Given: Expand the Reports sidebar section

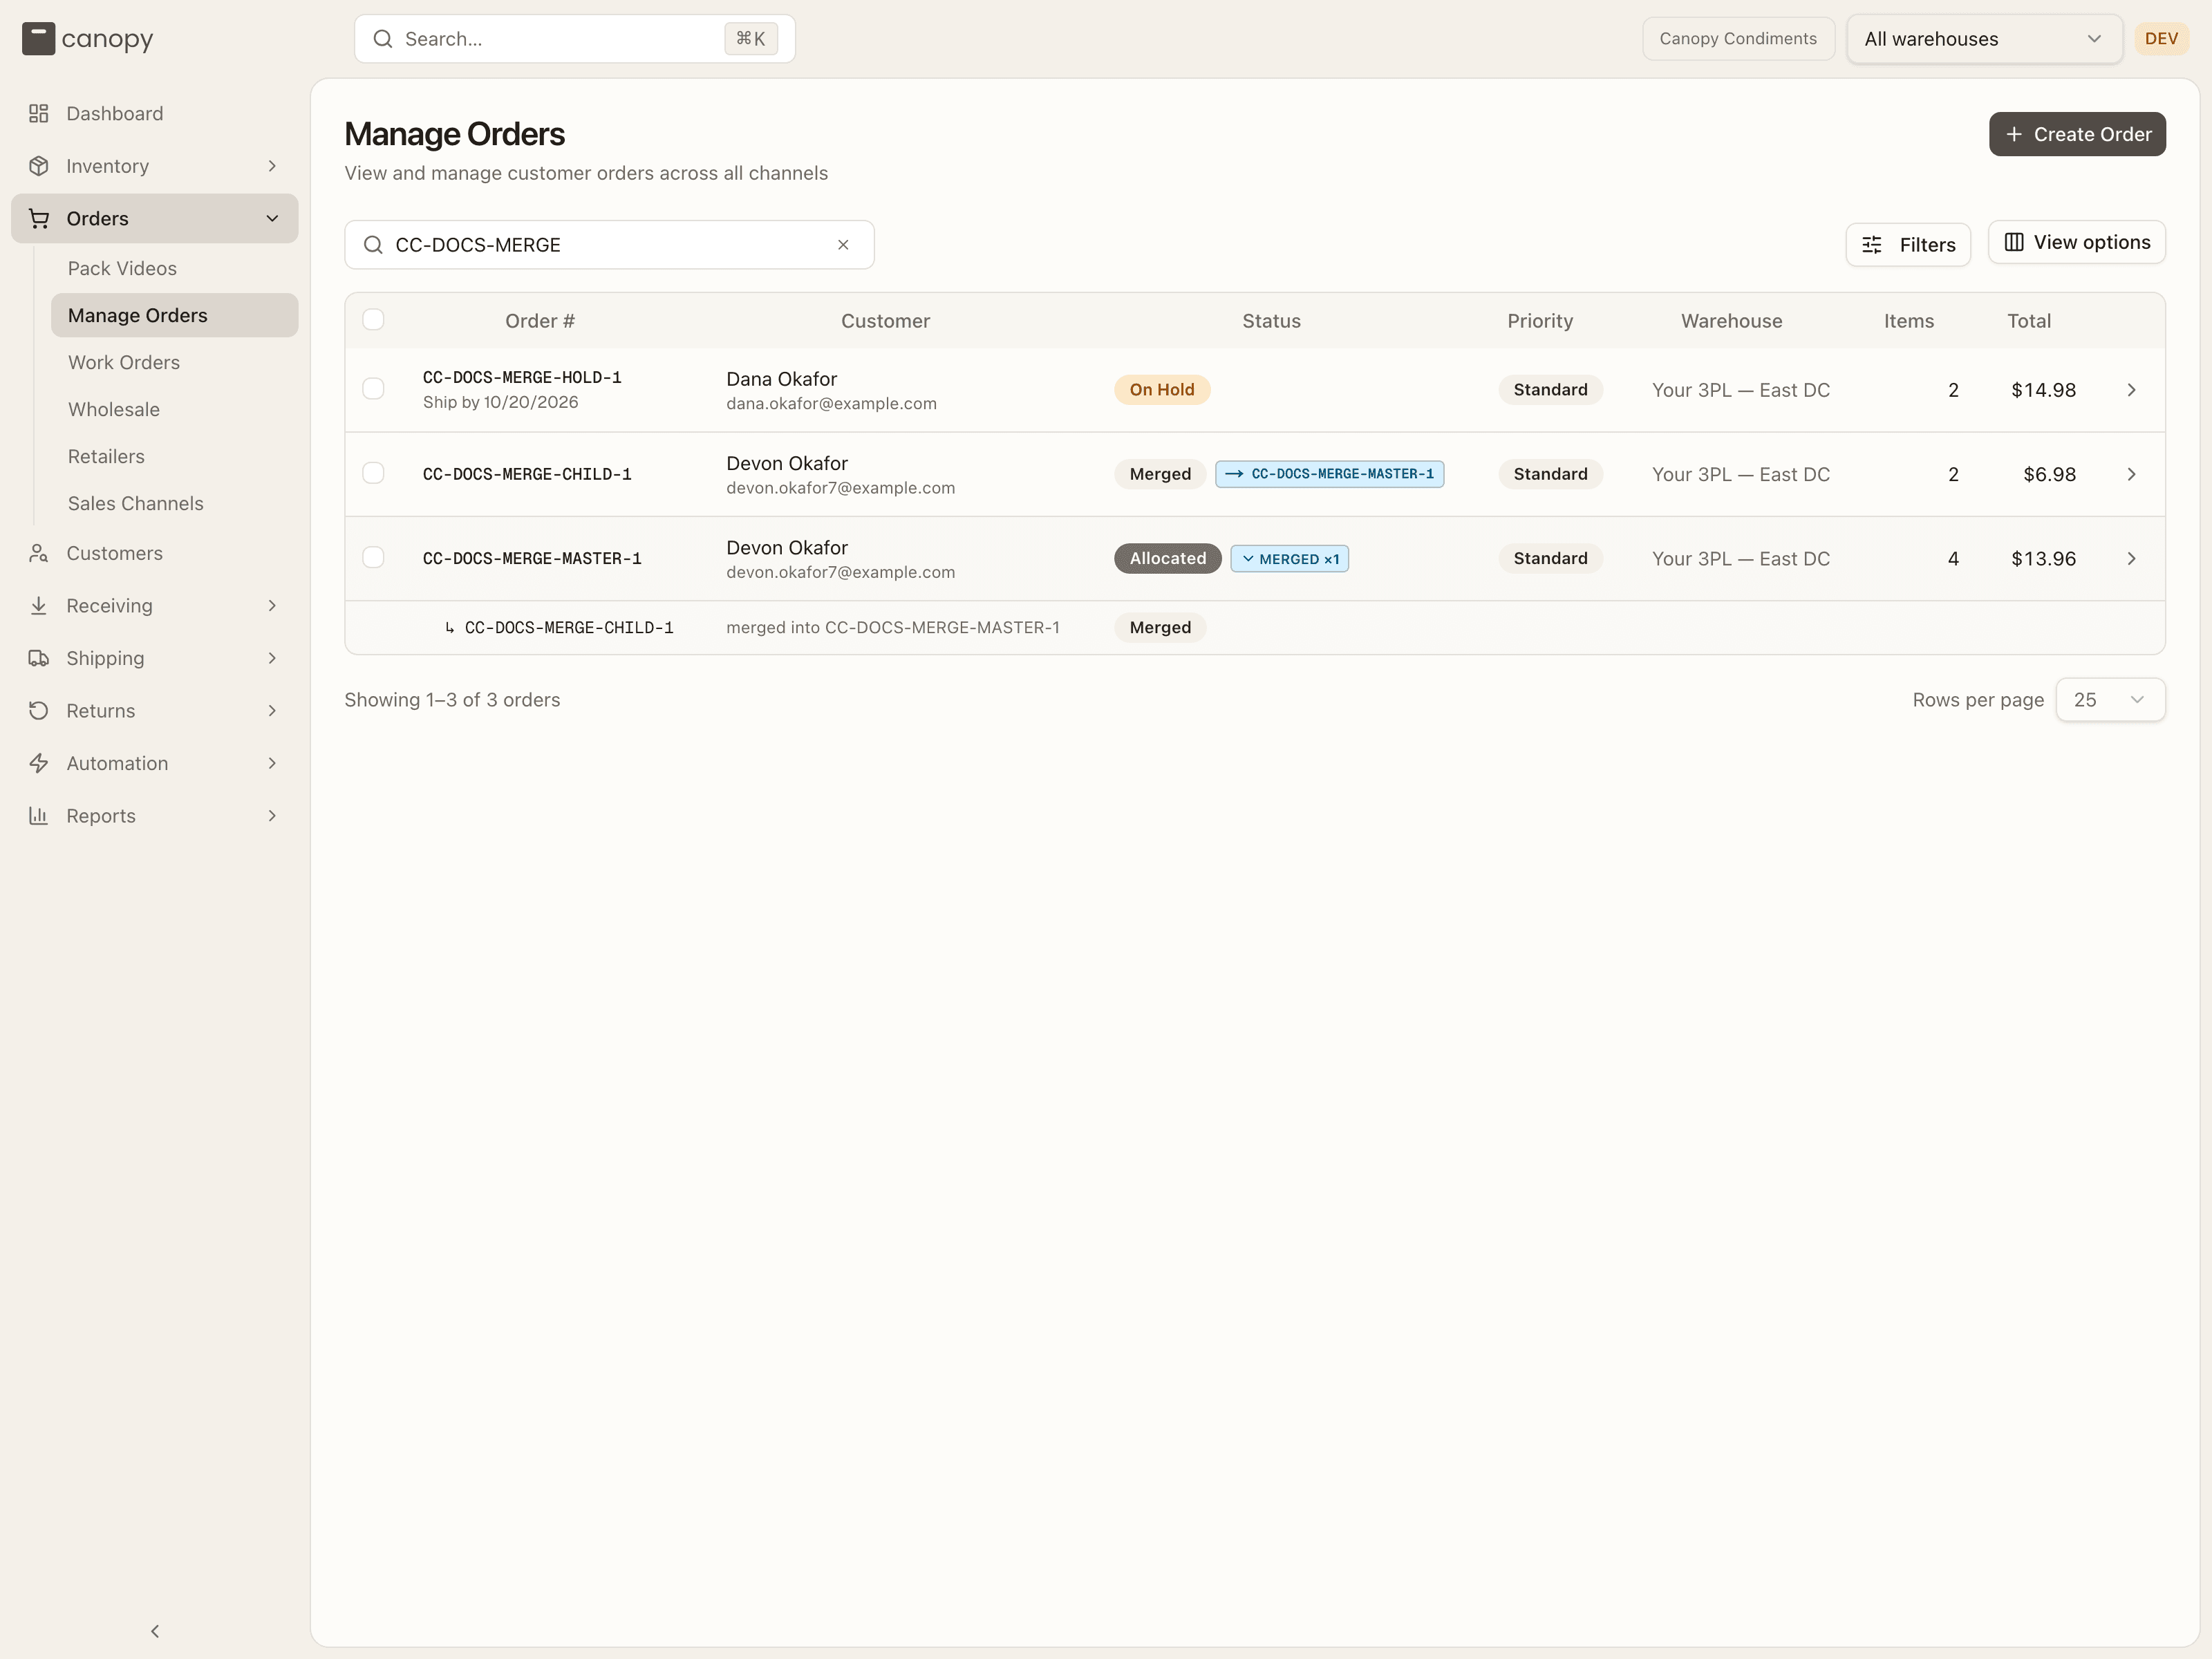Looking at the screenshot, I should 155,816.
